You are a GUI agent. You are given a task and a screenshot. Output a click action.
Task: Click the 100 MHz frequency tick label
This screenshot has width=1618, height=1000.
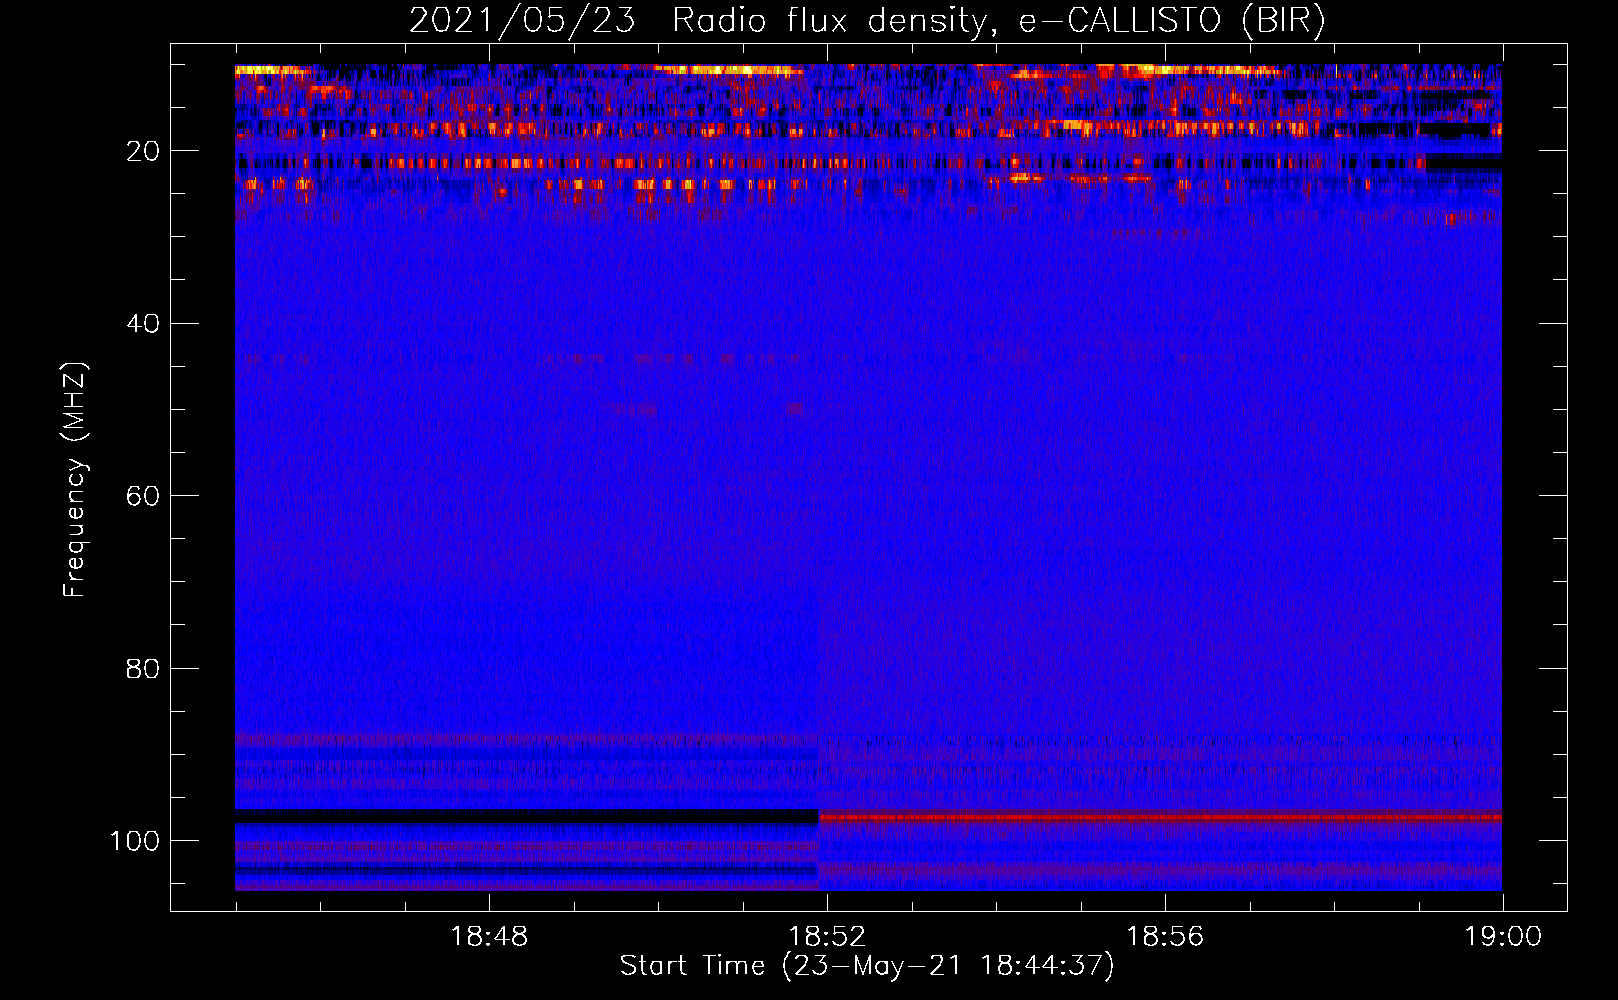coord(135,841)
